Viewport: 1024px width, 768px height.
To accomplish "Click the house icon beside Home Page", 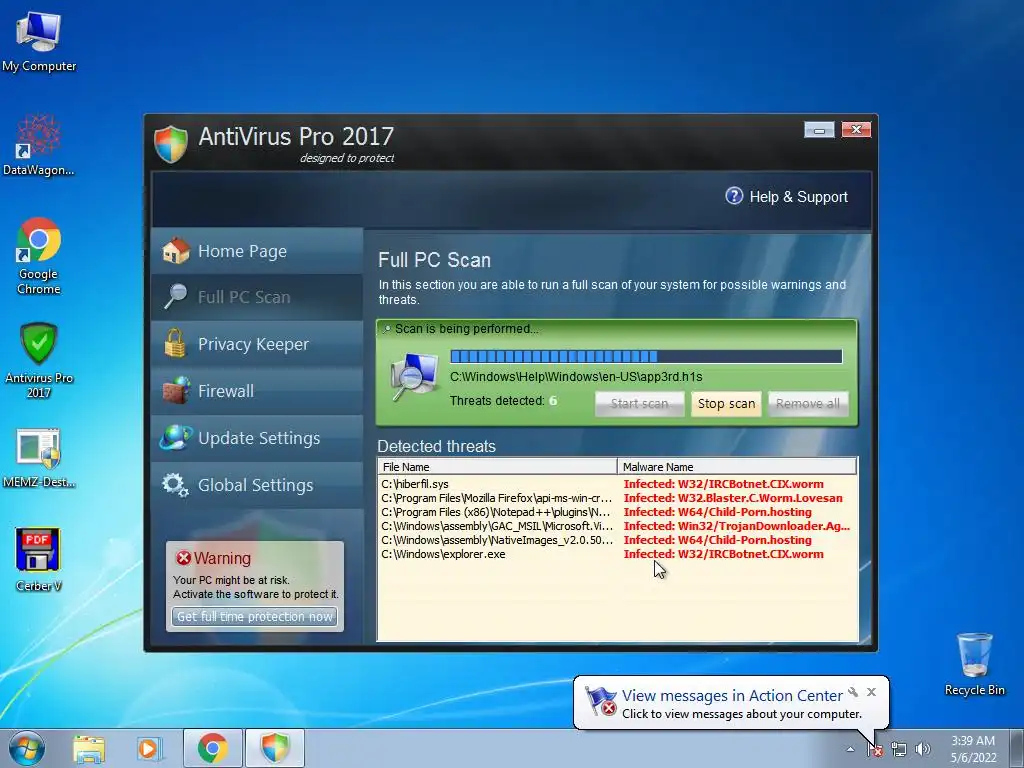I will tap(176, 251).
